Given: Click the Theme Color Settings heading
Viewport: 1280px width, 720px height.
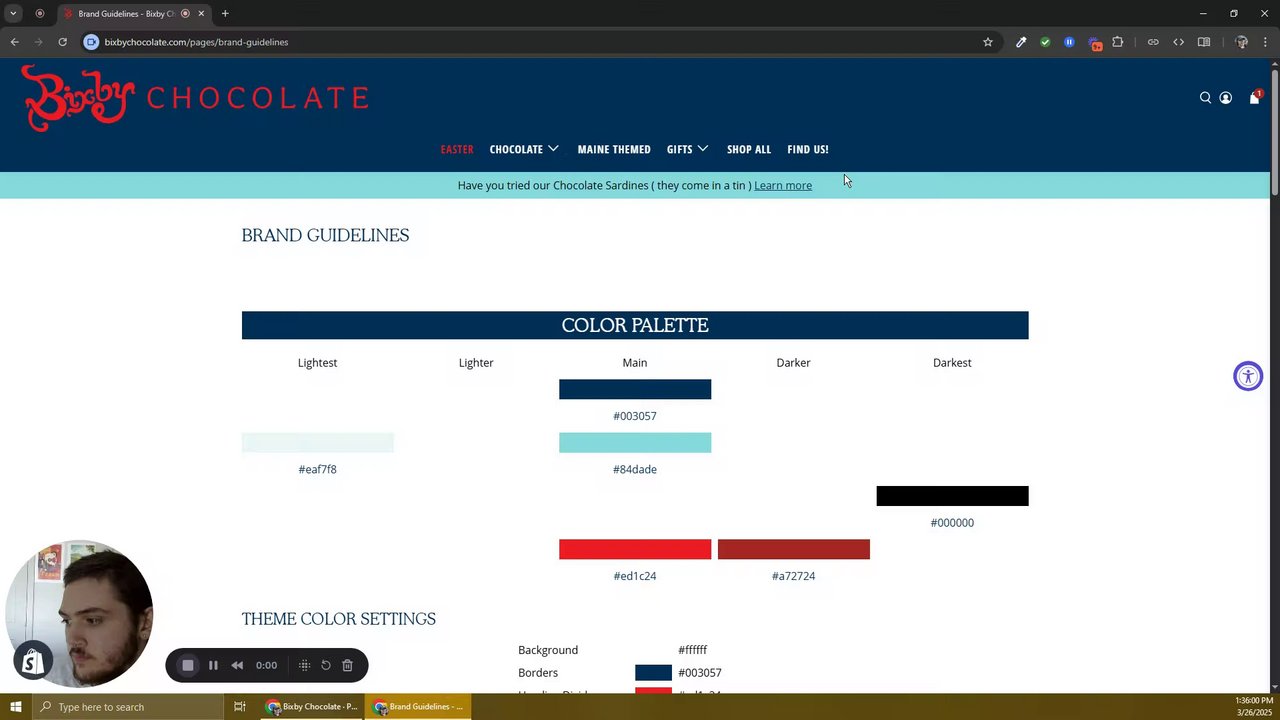Looking at the screenshot, I should pos(339,619).
